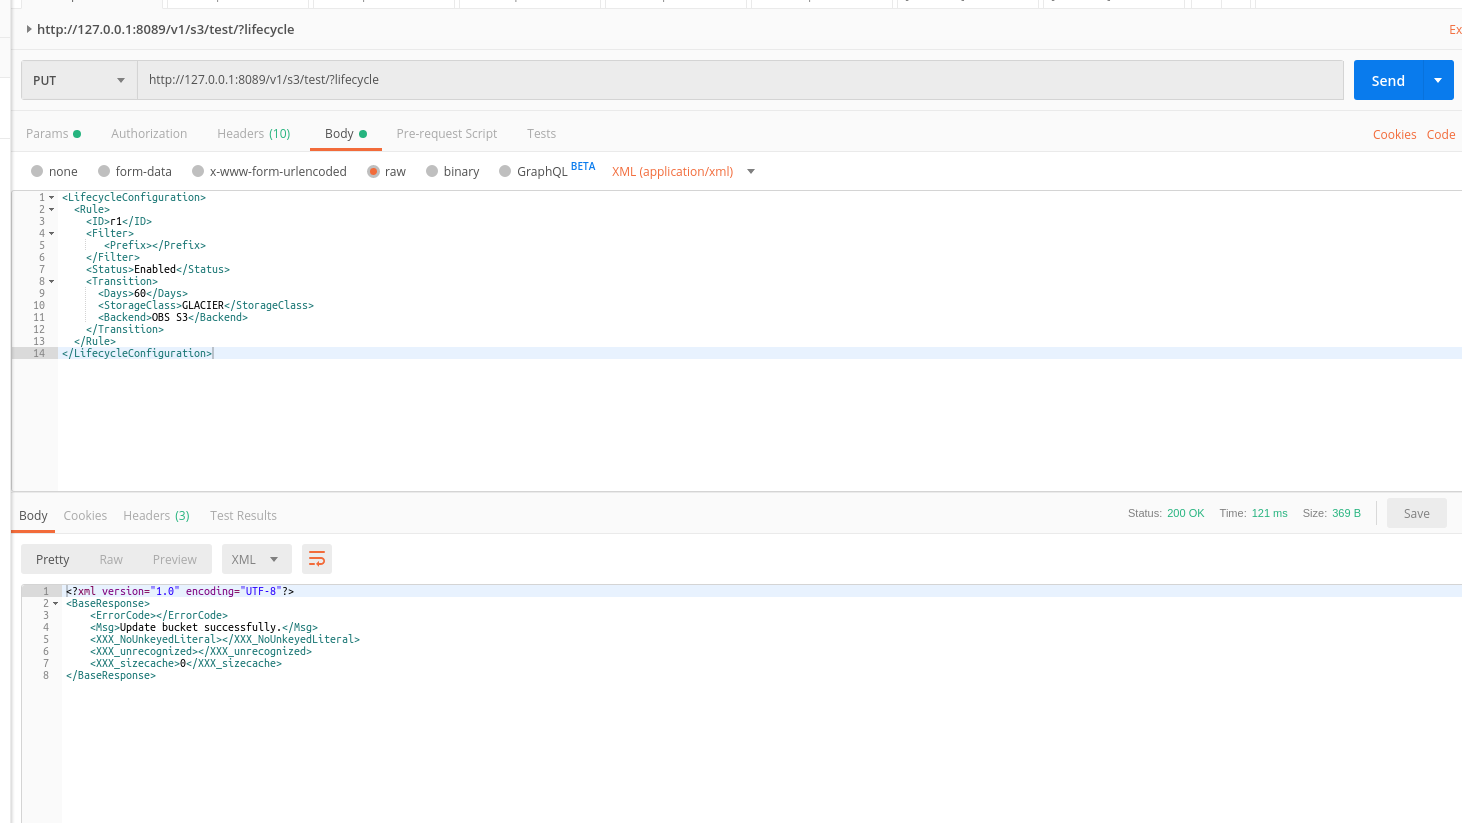Click the 369 B response size
The image size is (1462, 823).
tap(1346, 513)
